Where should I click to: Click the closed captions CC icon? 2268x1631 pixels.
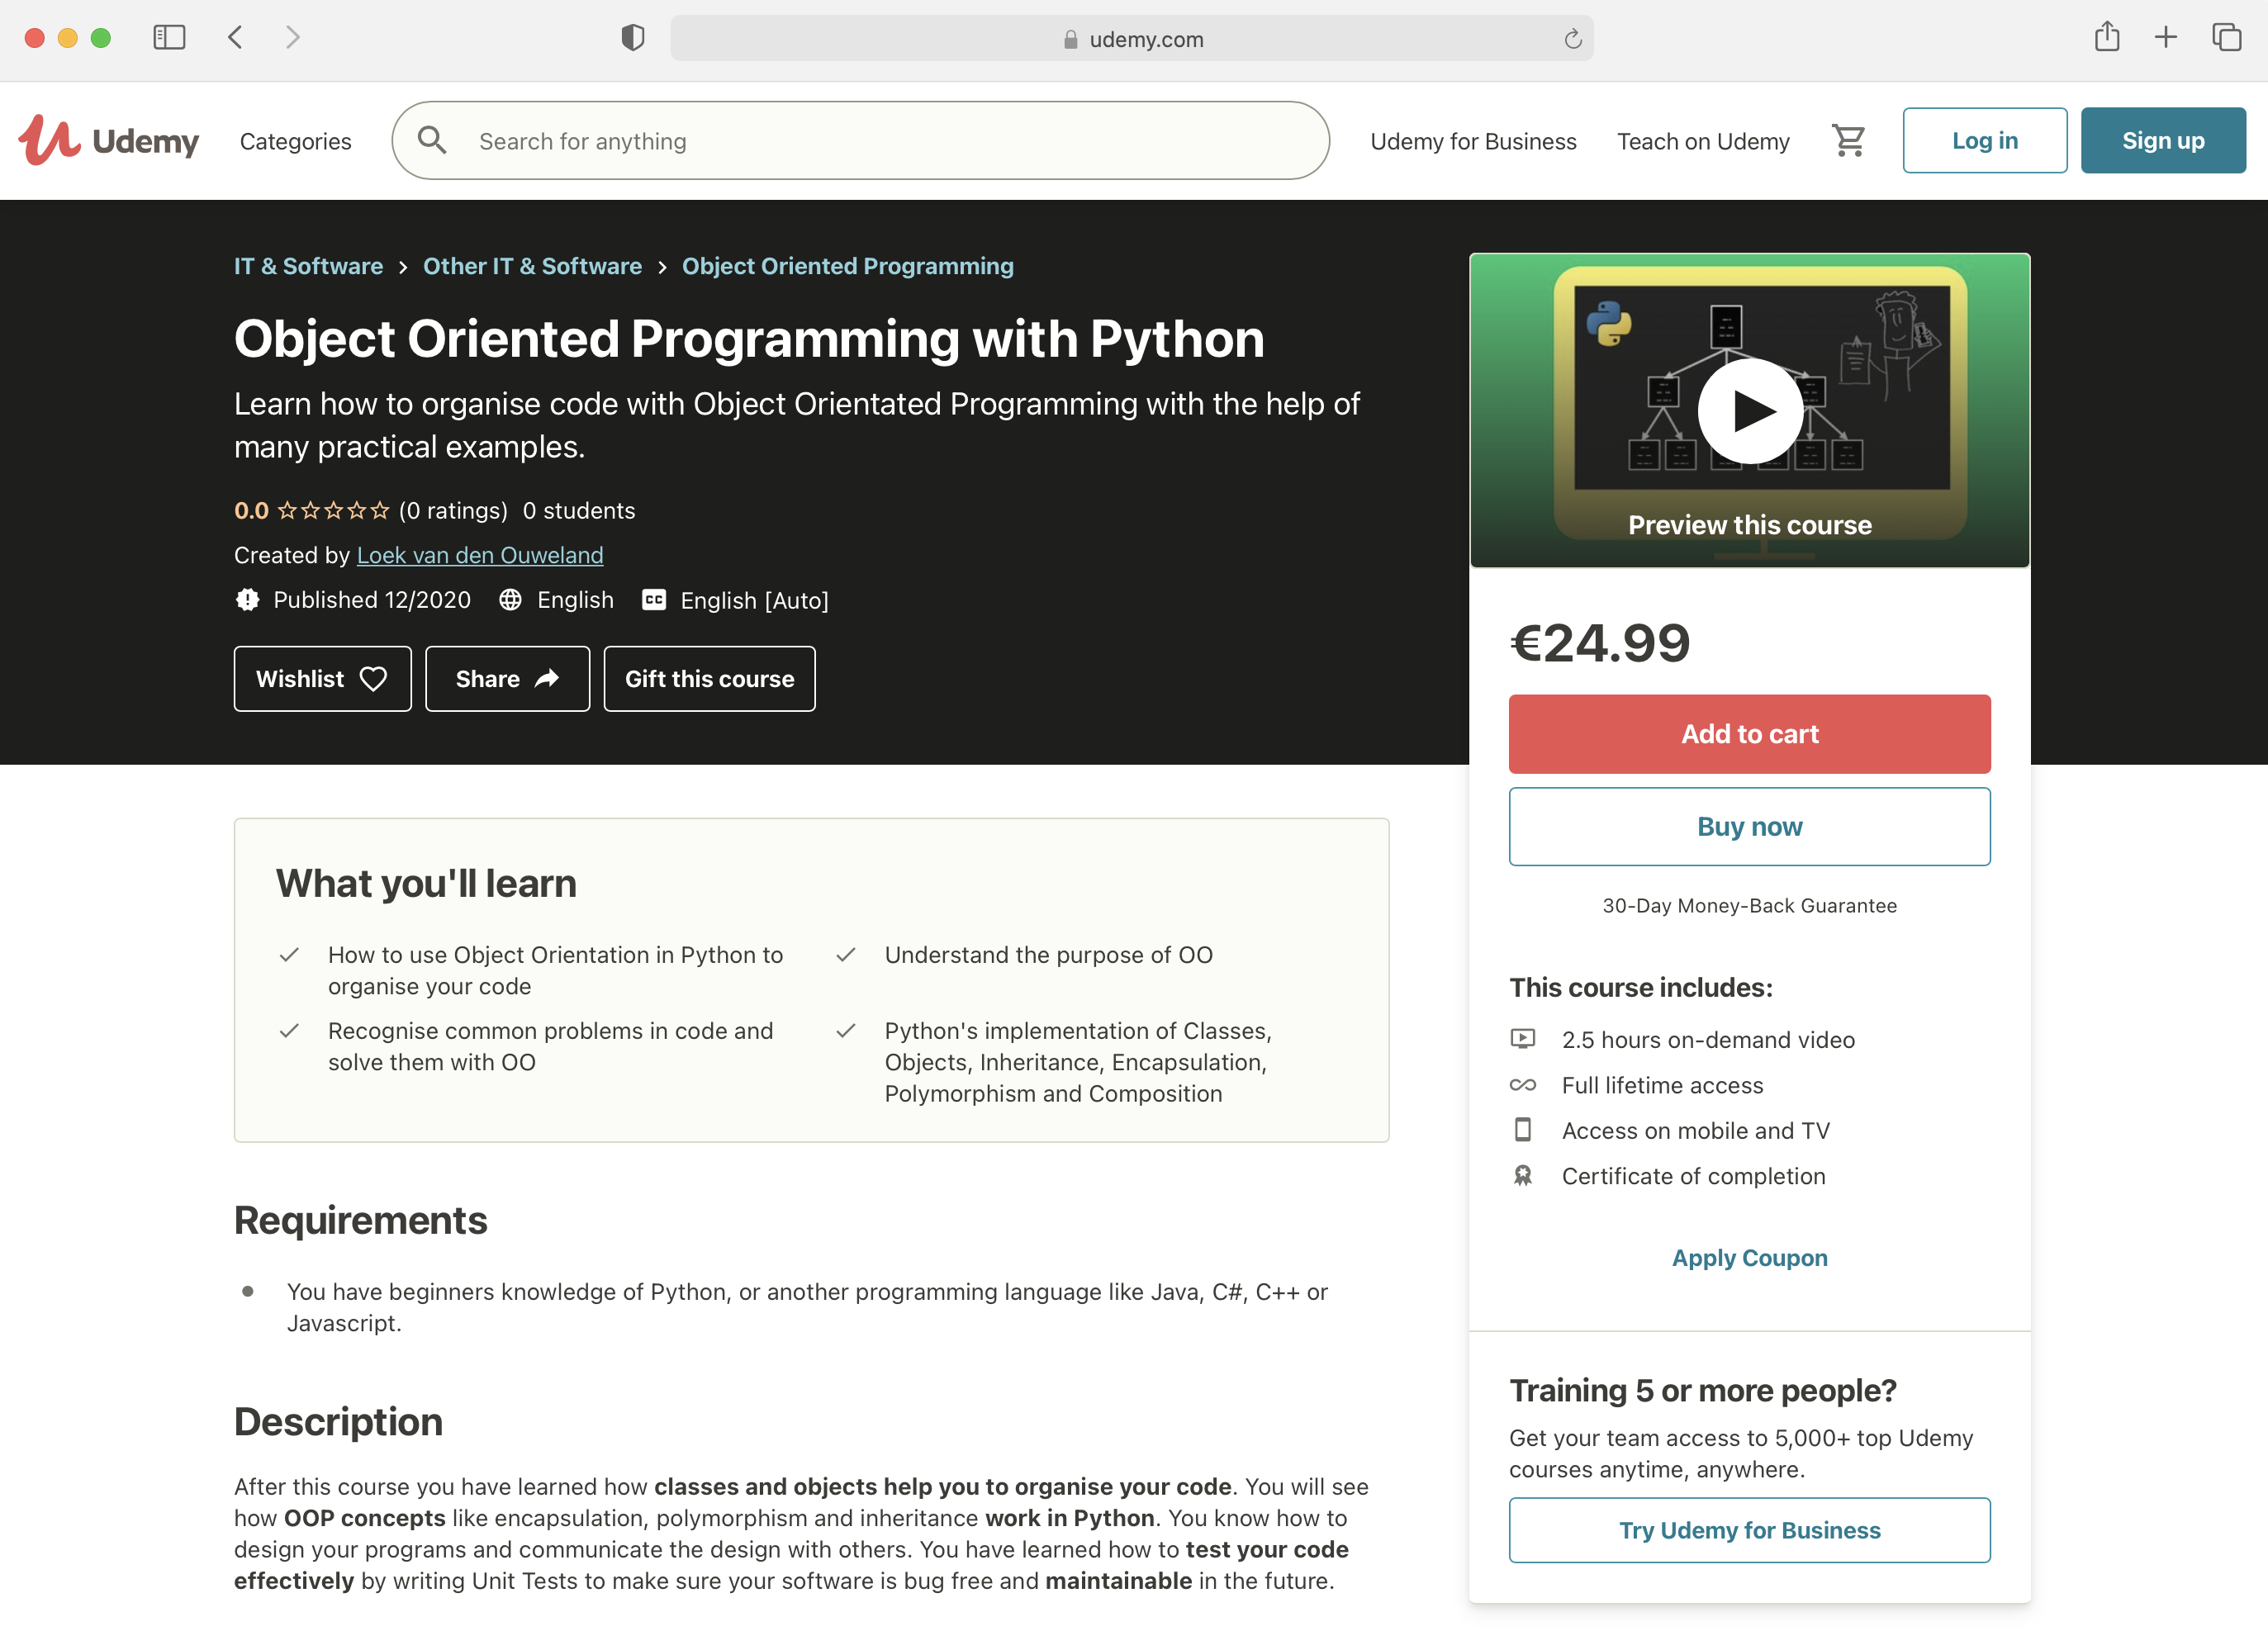coord(654,600)
